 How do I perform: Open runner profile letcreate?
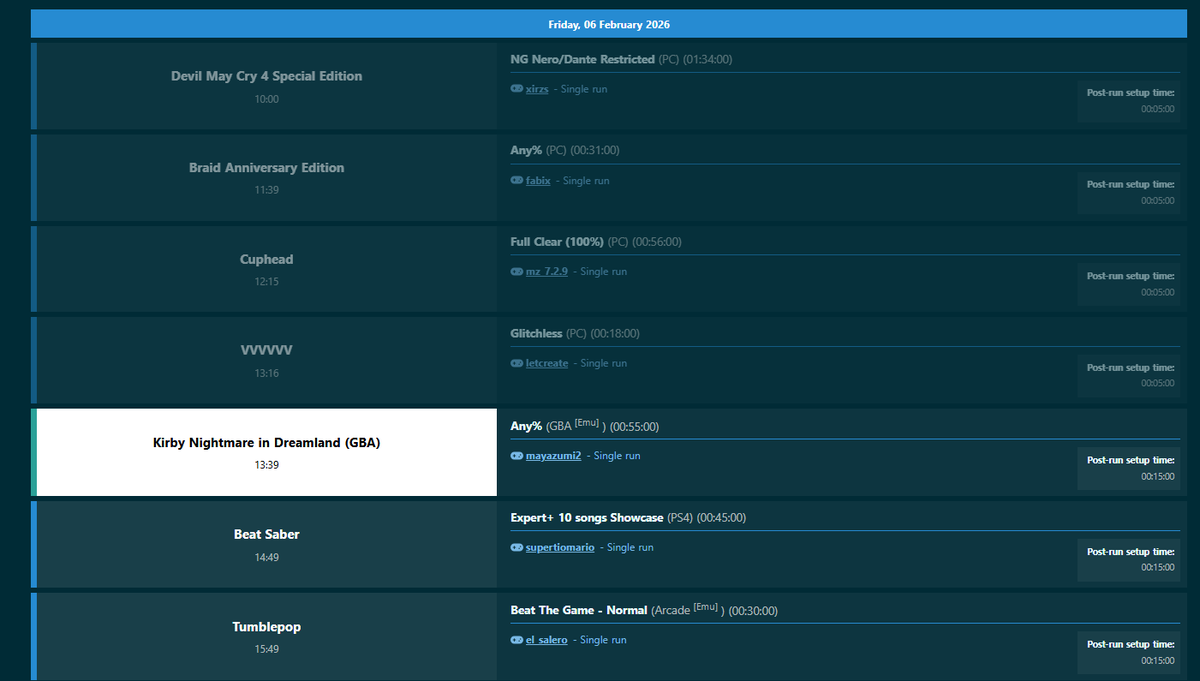547,363
